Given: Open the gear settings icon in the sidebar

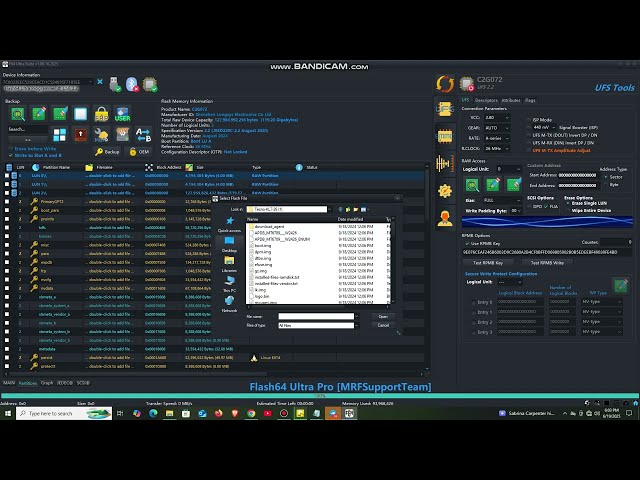Looking at the screenshot, I should (x=445, y=191).
